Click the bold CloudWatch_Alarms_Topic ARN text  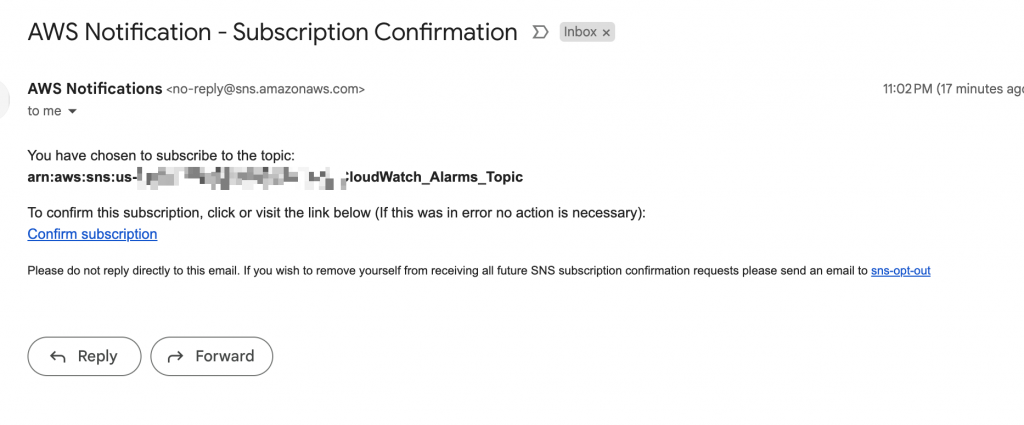click(435, 177)
